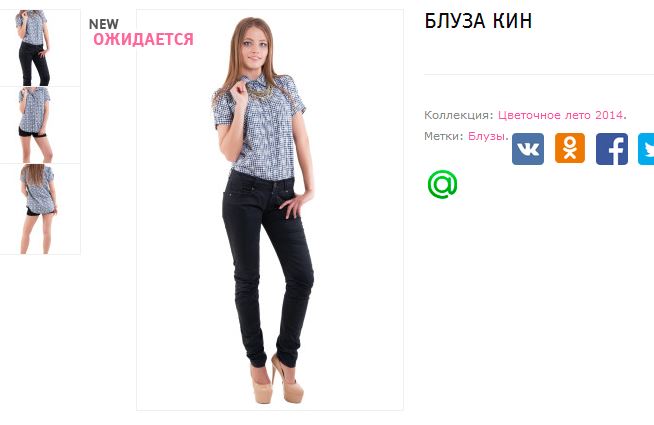
Task: Select the thumbnail with front view in shorts
Action: pos(39,125)
